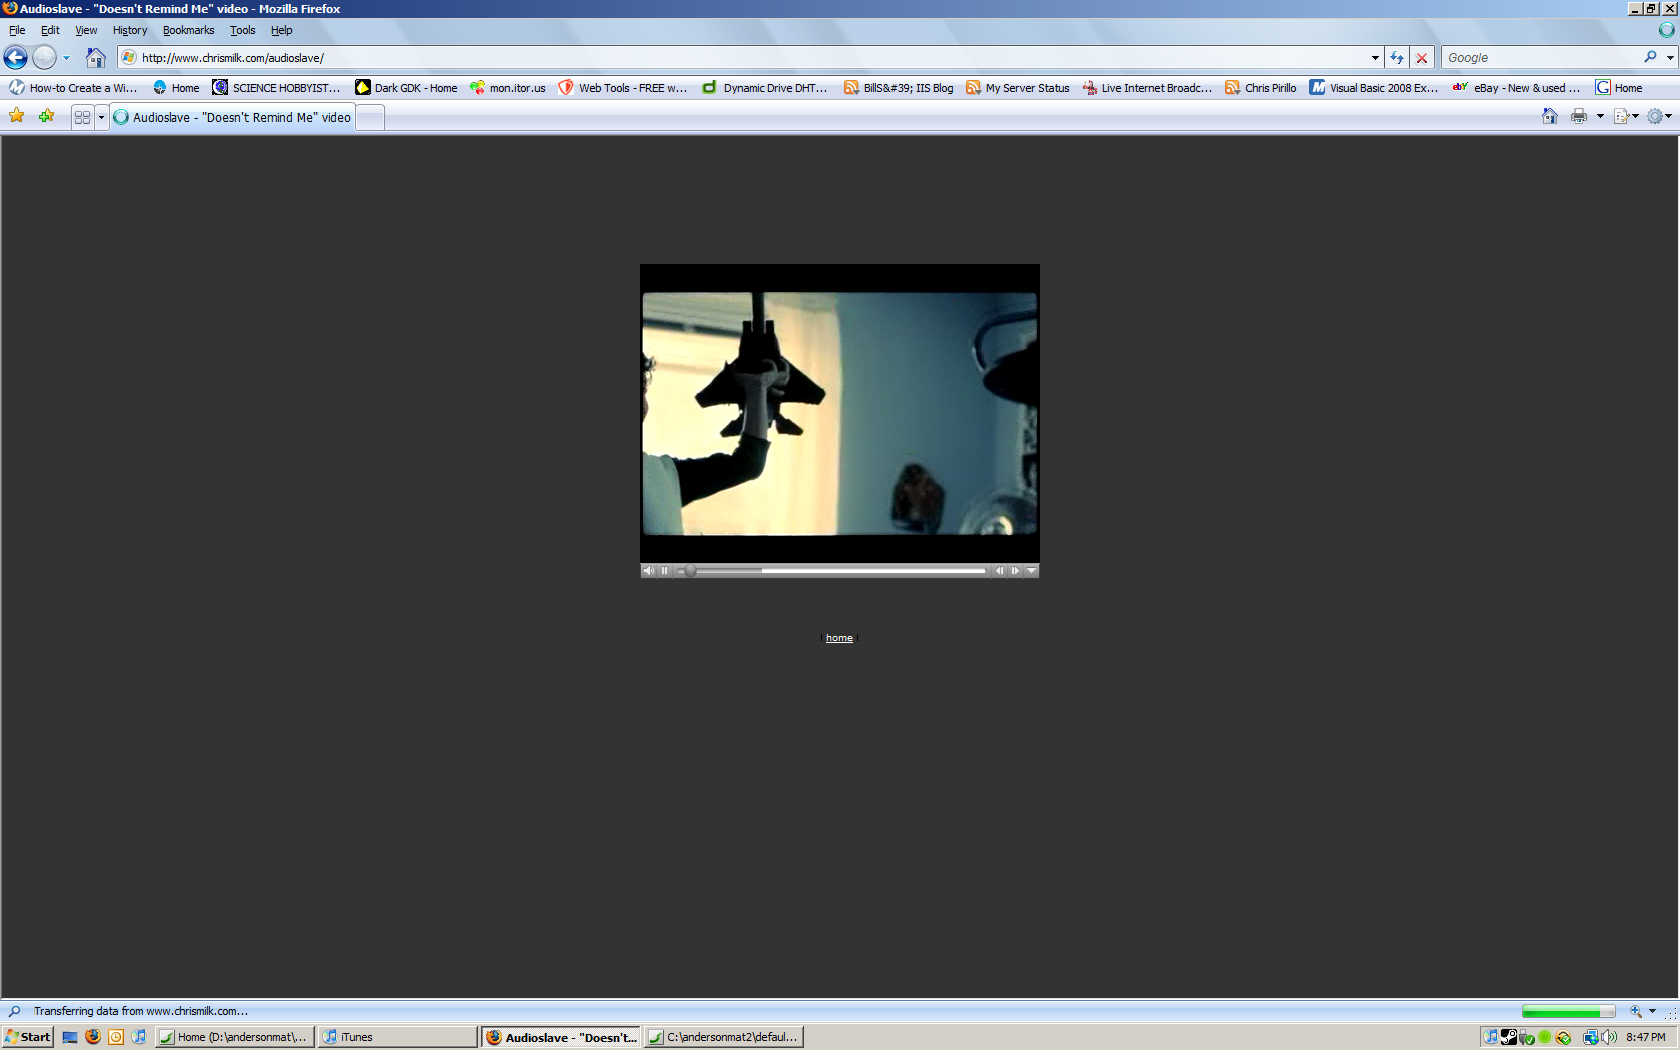Open the search engine dropdown arrow
This screenshot has width=1680, height=1050.
1670,58
